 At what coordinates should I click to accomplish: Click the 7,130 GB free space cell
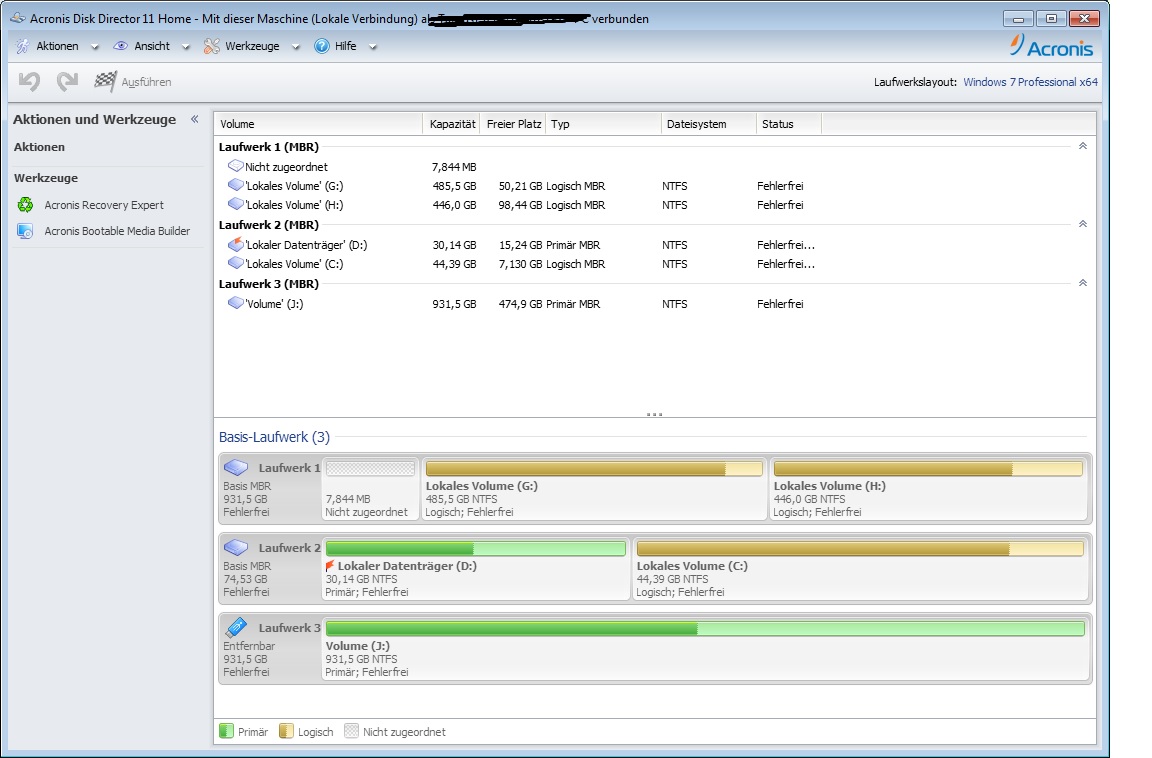click(520, 264)
